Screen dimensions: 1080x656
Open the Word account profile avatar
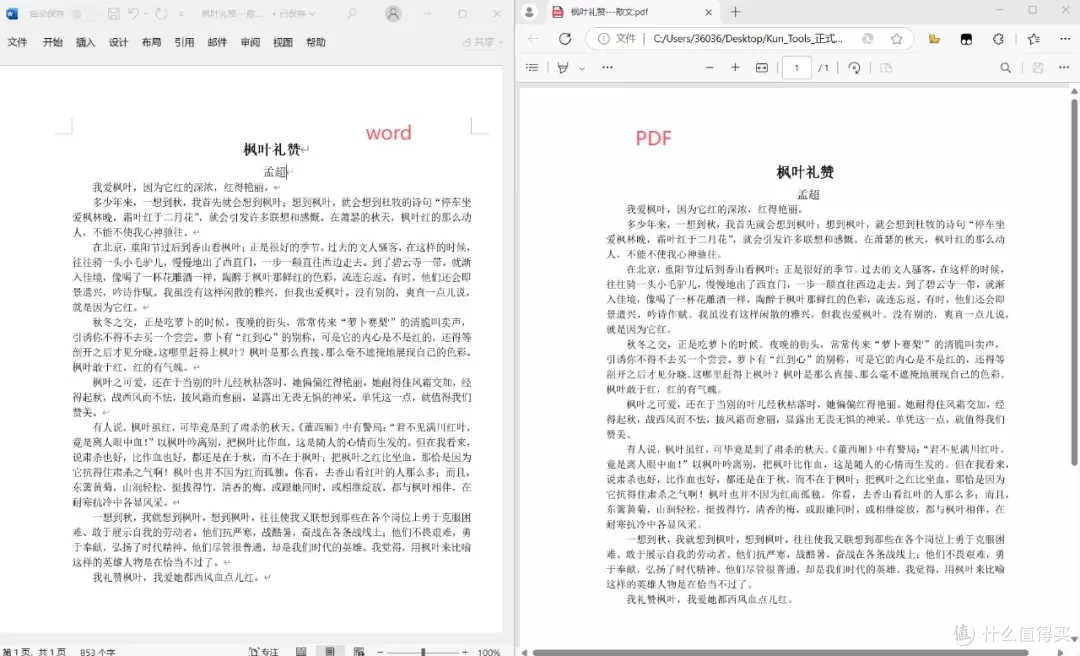click(393, 13)
